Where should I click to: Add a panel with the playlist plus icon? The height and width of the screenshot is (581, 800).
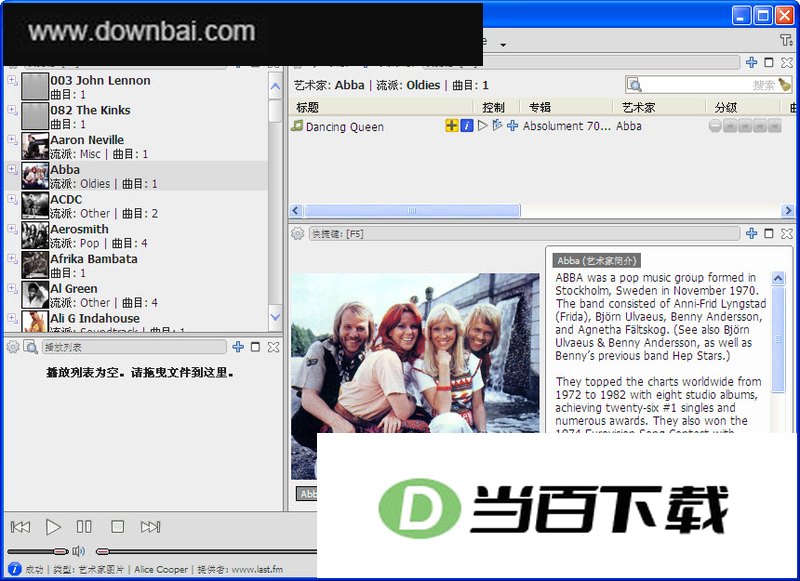[x=238, y=347]
